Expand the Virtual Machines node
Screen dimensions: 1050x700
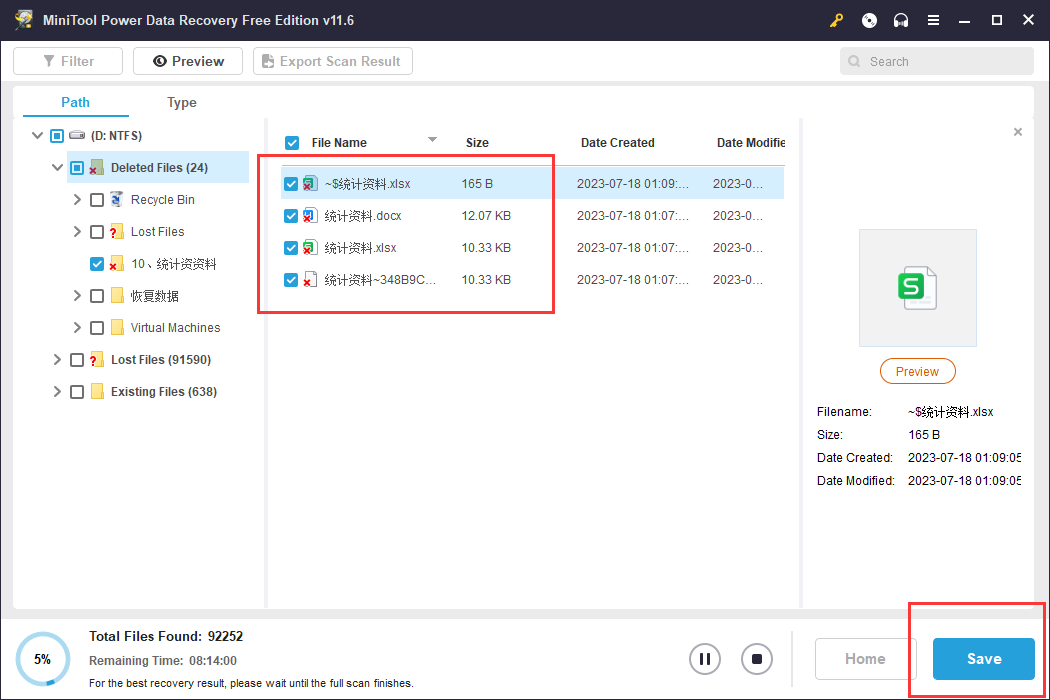click(x=77, y=328)
